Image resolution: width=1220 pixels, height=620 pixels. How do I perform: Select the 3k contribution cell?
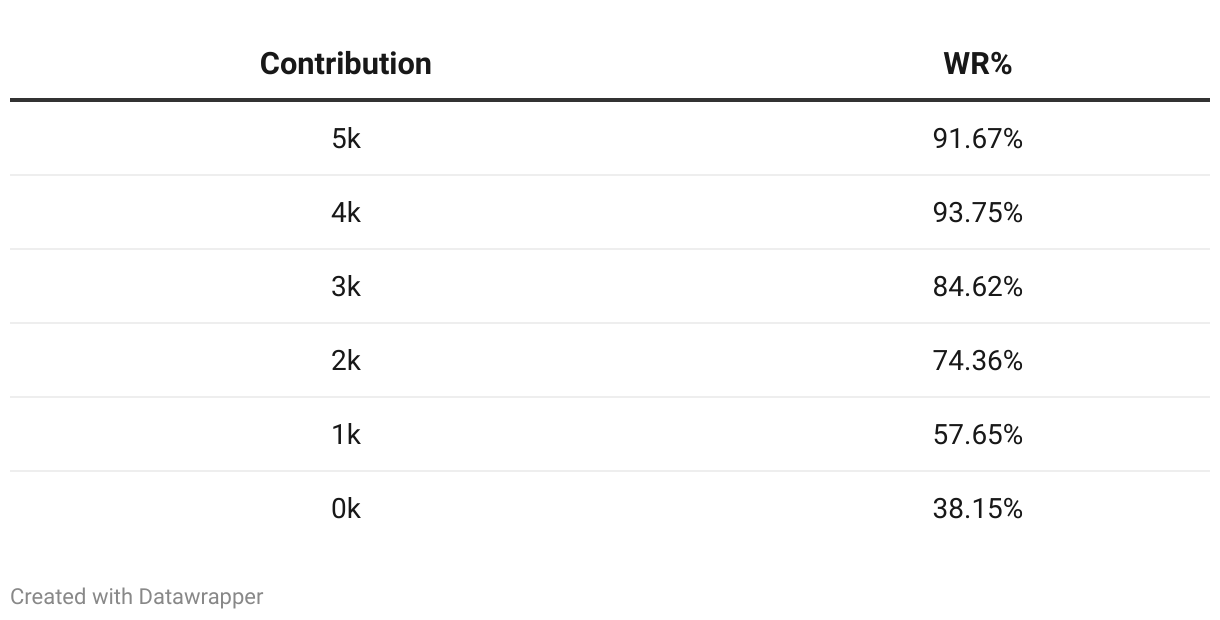[x=345, y=287]
